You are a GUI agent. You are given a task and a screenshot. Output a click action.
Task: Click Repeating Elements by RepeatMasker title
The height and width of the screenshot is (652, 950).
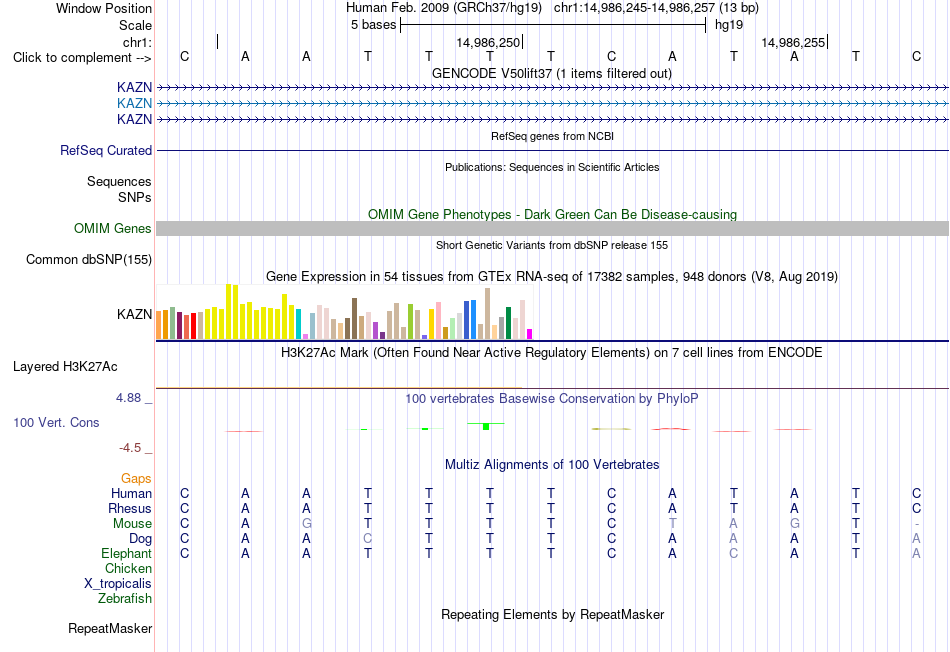pyautogui.click(x=553, y=614)
